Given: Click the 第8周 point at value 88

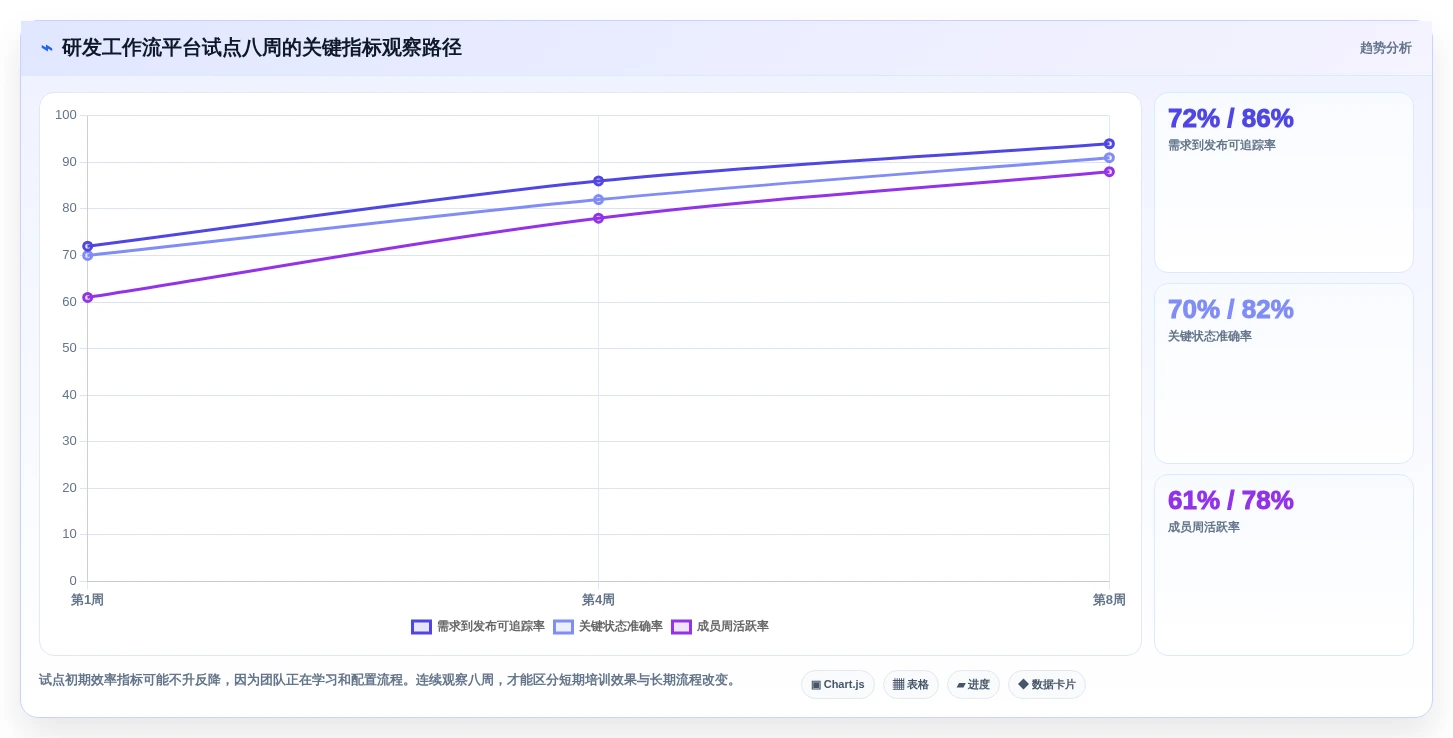Looking at the screenshot, I should click(1109, 172).
